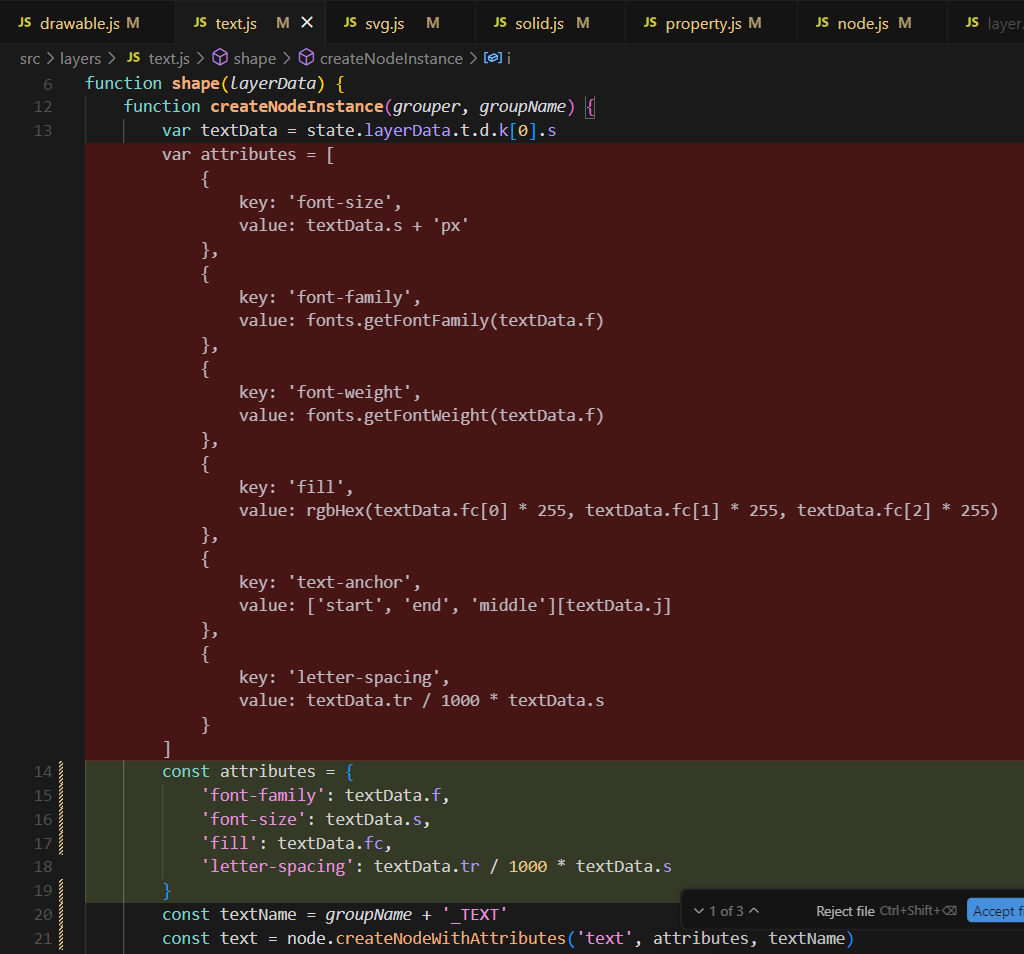This screenshot has width=1024, height=954.
Task: Expand the 'src' breadcrumb folder
Action: 30,59
